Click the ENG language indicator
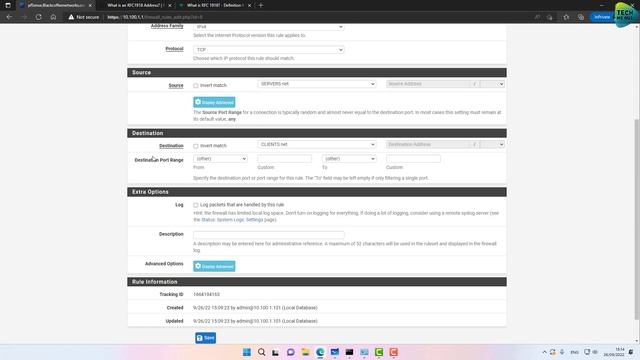The width and height of the screenshot is (640, 360). click(x=575, y=352)
